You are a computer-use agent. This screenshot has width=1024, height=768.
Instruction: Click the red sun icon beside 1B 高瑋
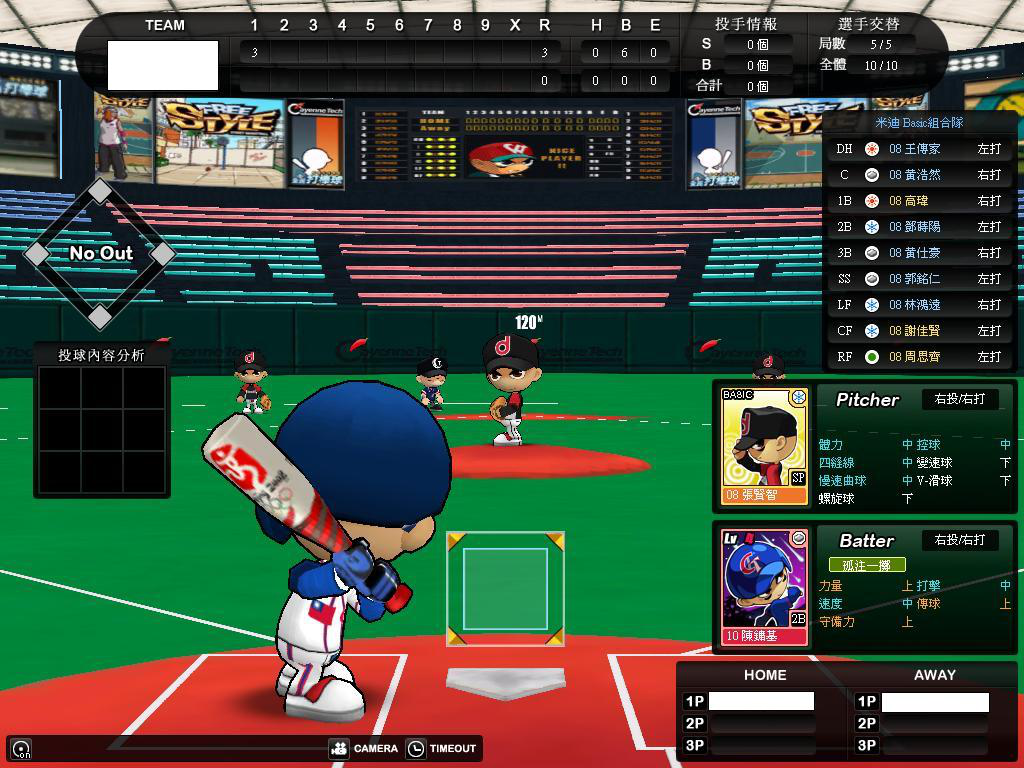pyautogui.click(x=872, y=201)
